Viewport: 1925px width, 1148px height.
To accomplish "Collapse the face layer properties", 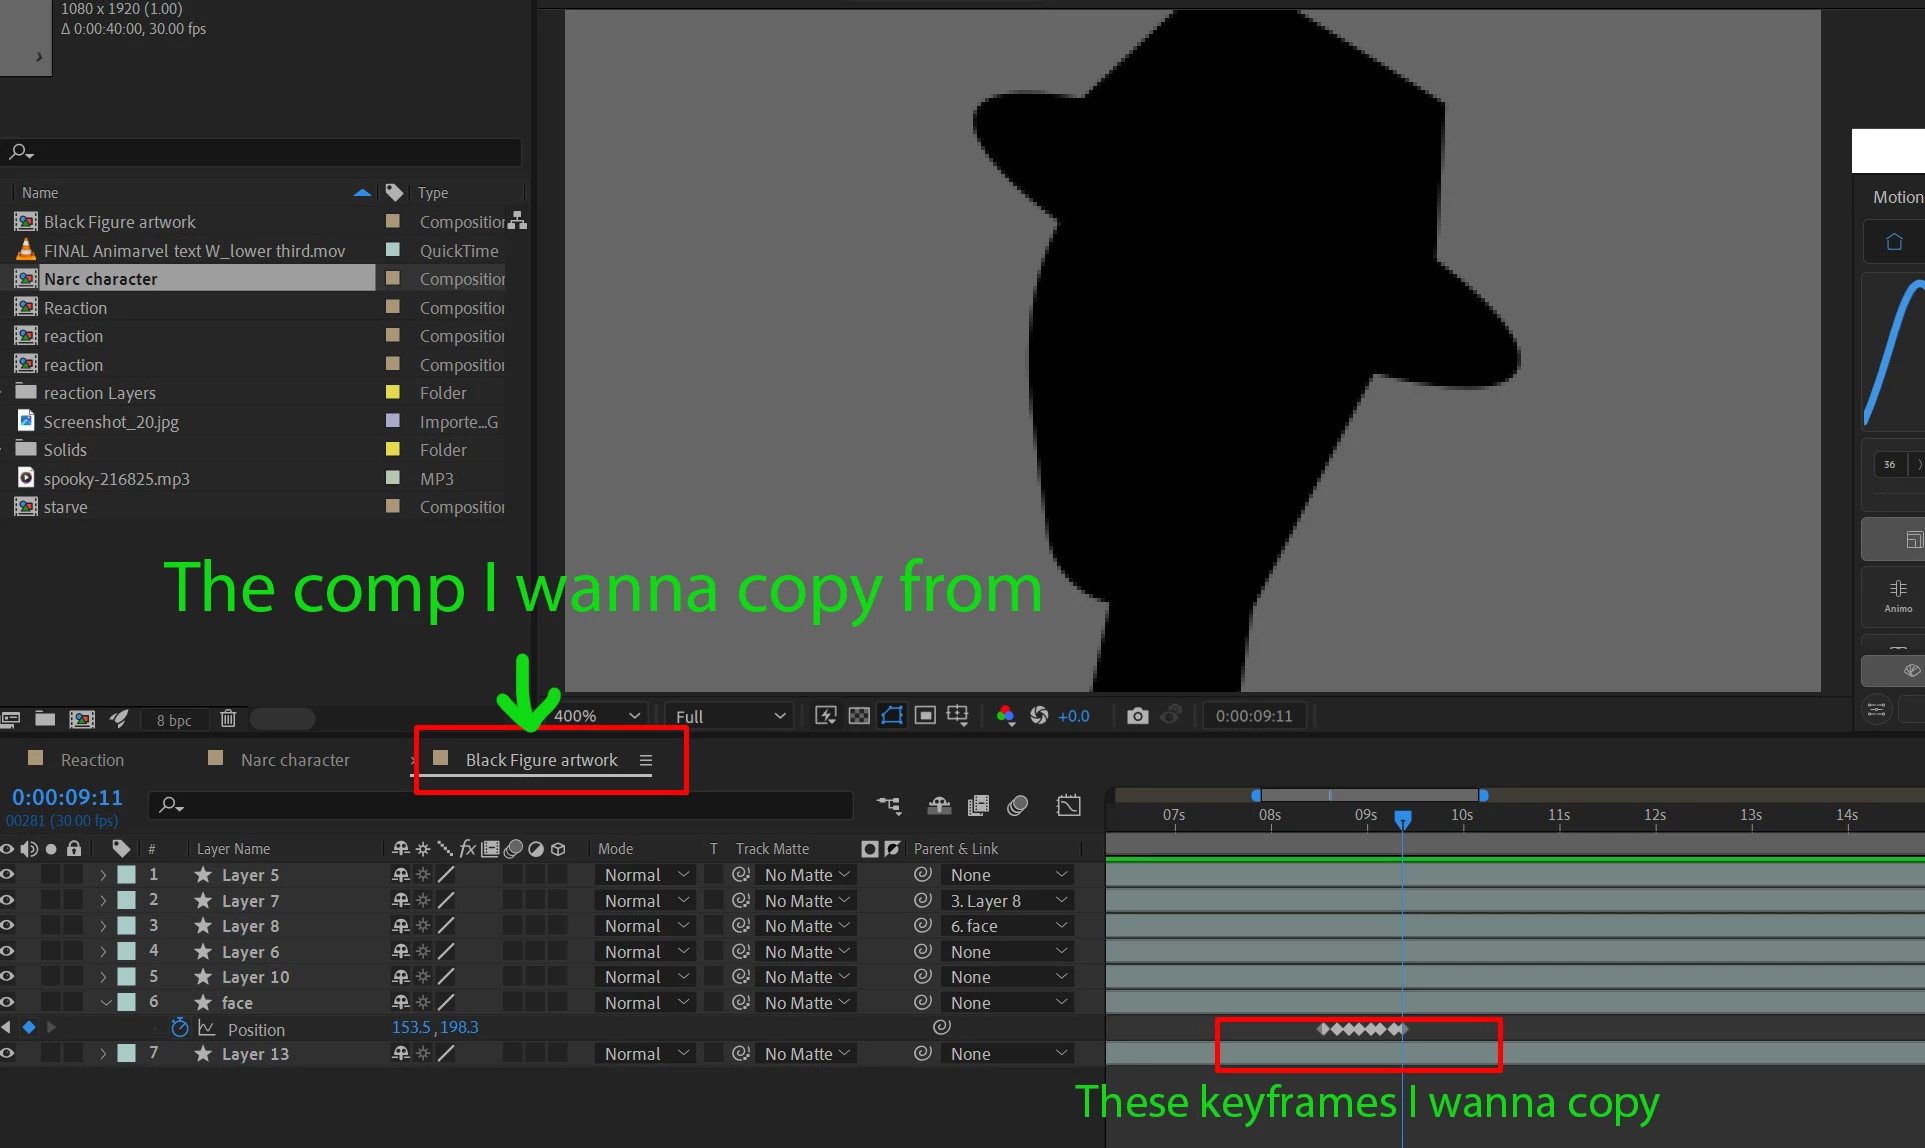I will point(105,1002).
